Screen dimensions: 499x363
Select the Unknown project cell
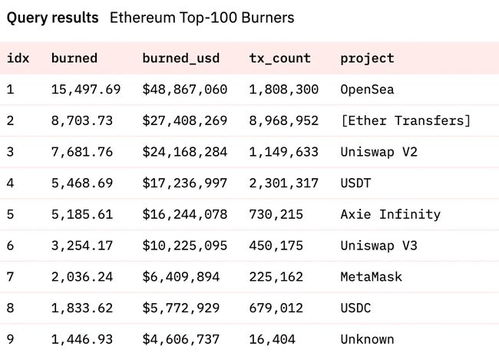click(367, 339)
